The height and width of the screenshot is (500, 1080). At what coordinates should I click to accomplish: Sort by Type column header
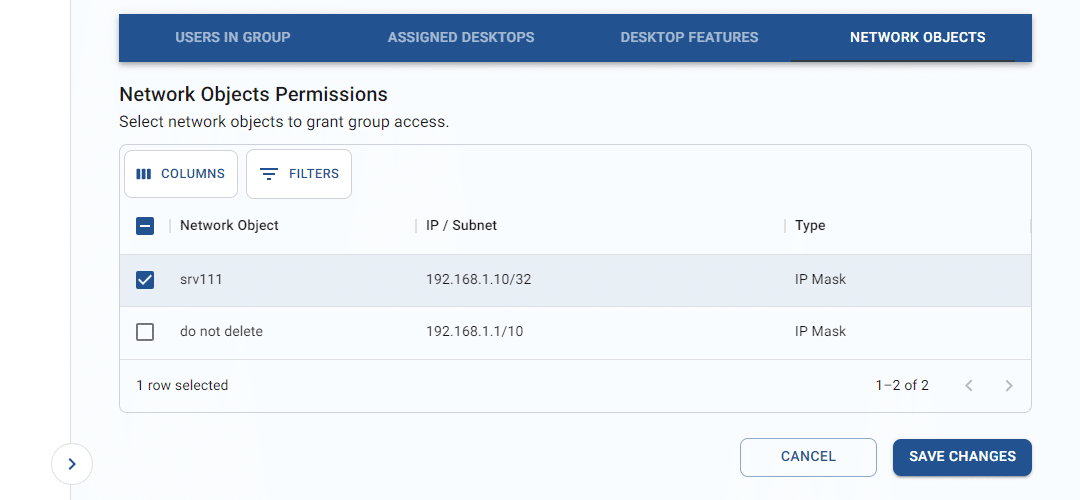pyautogui.click(x=810, y=225)
